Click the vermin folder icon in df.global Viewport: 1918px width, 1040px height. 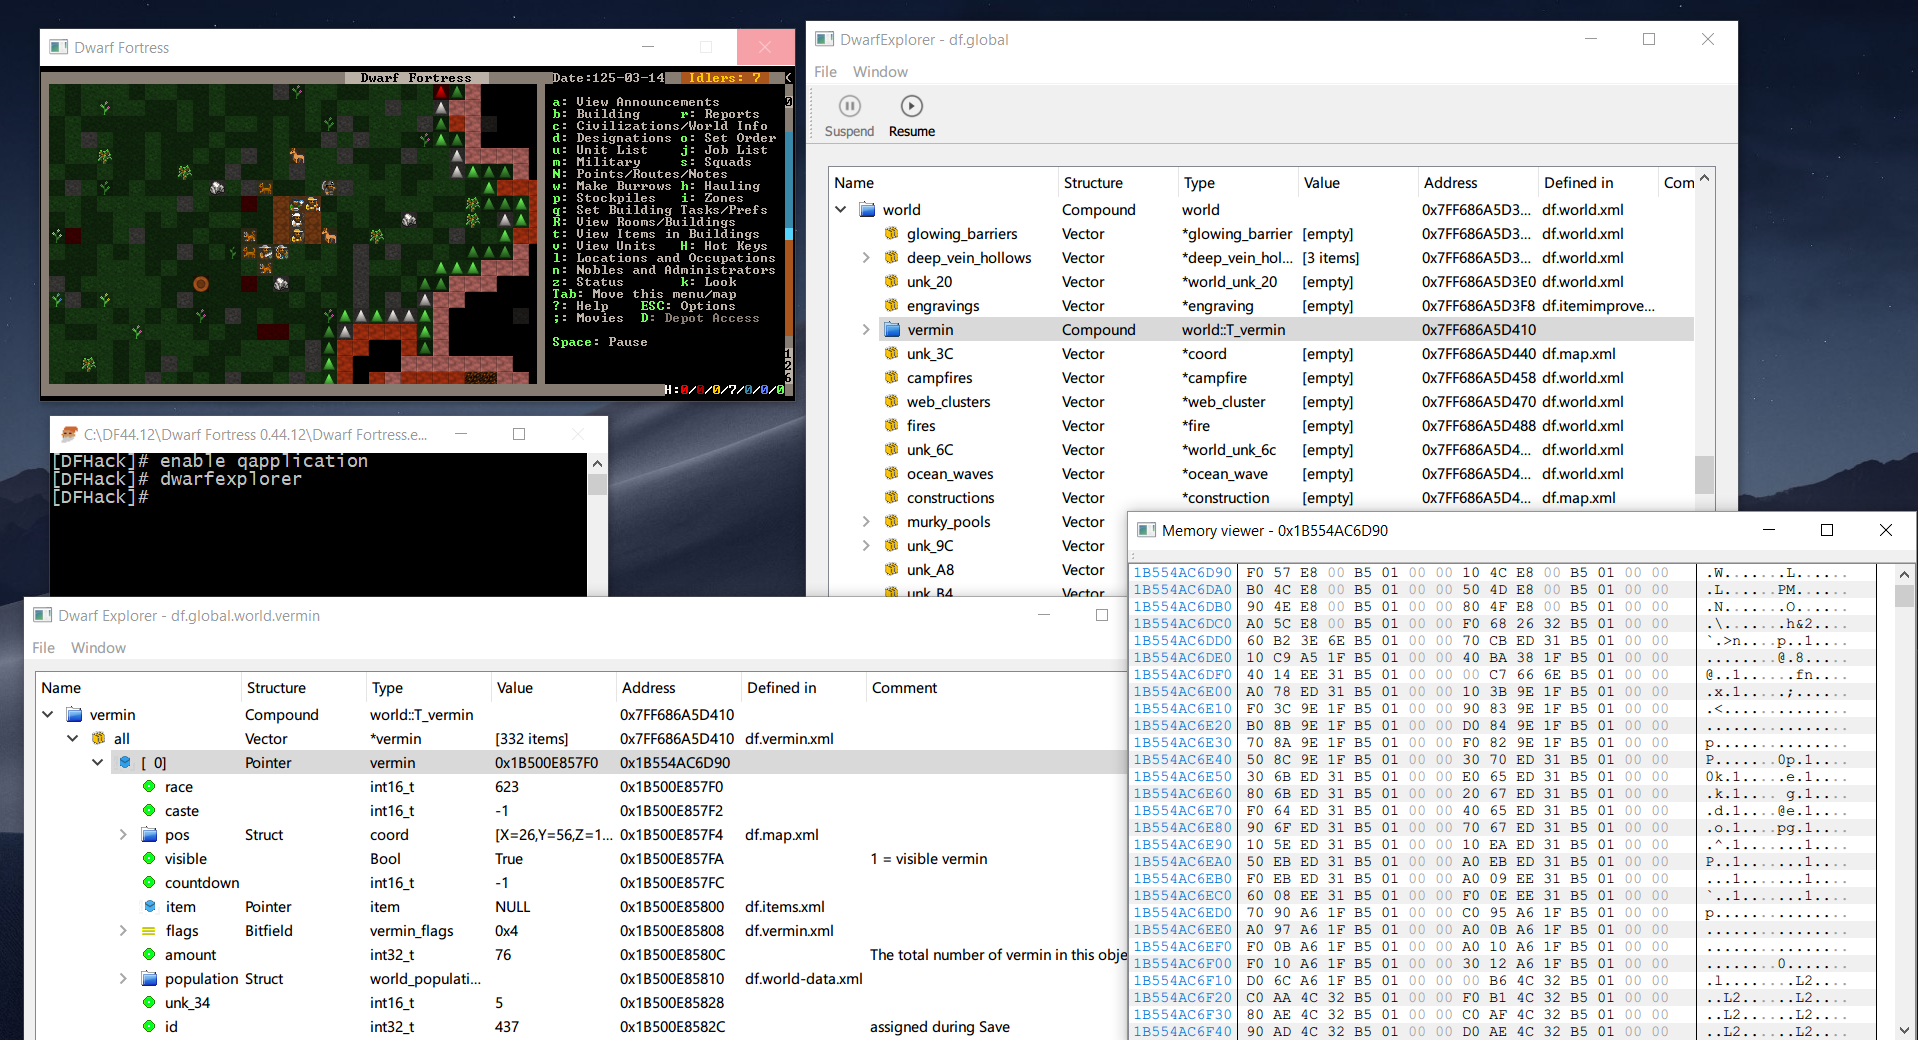point(892,330)
